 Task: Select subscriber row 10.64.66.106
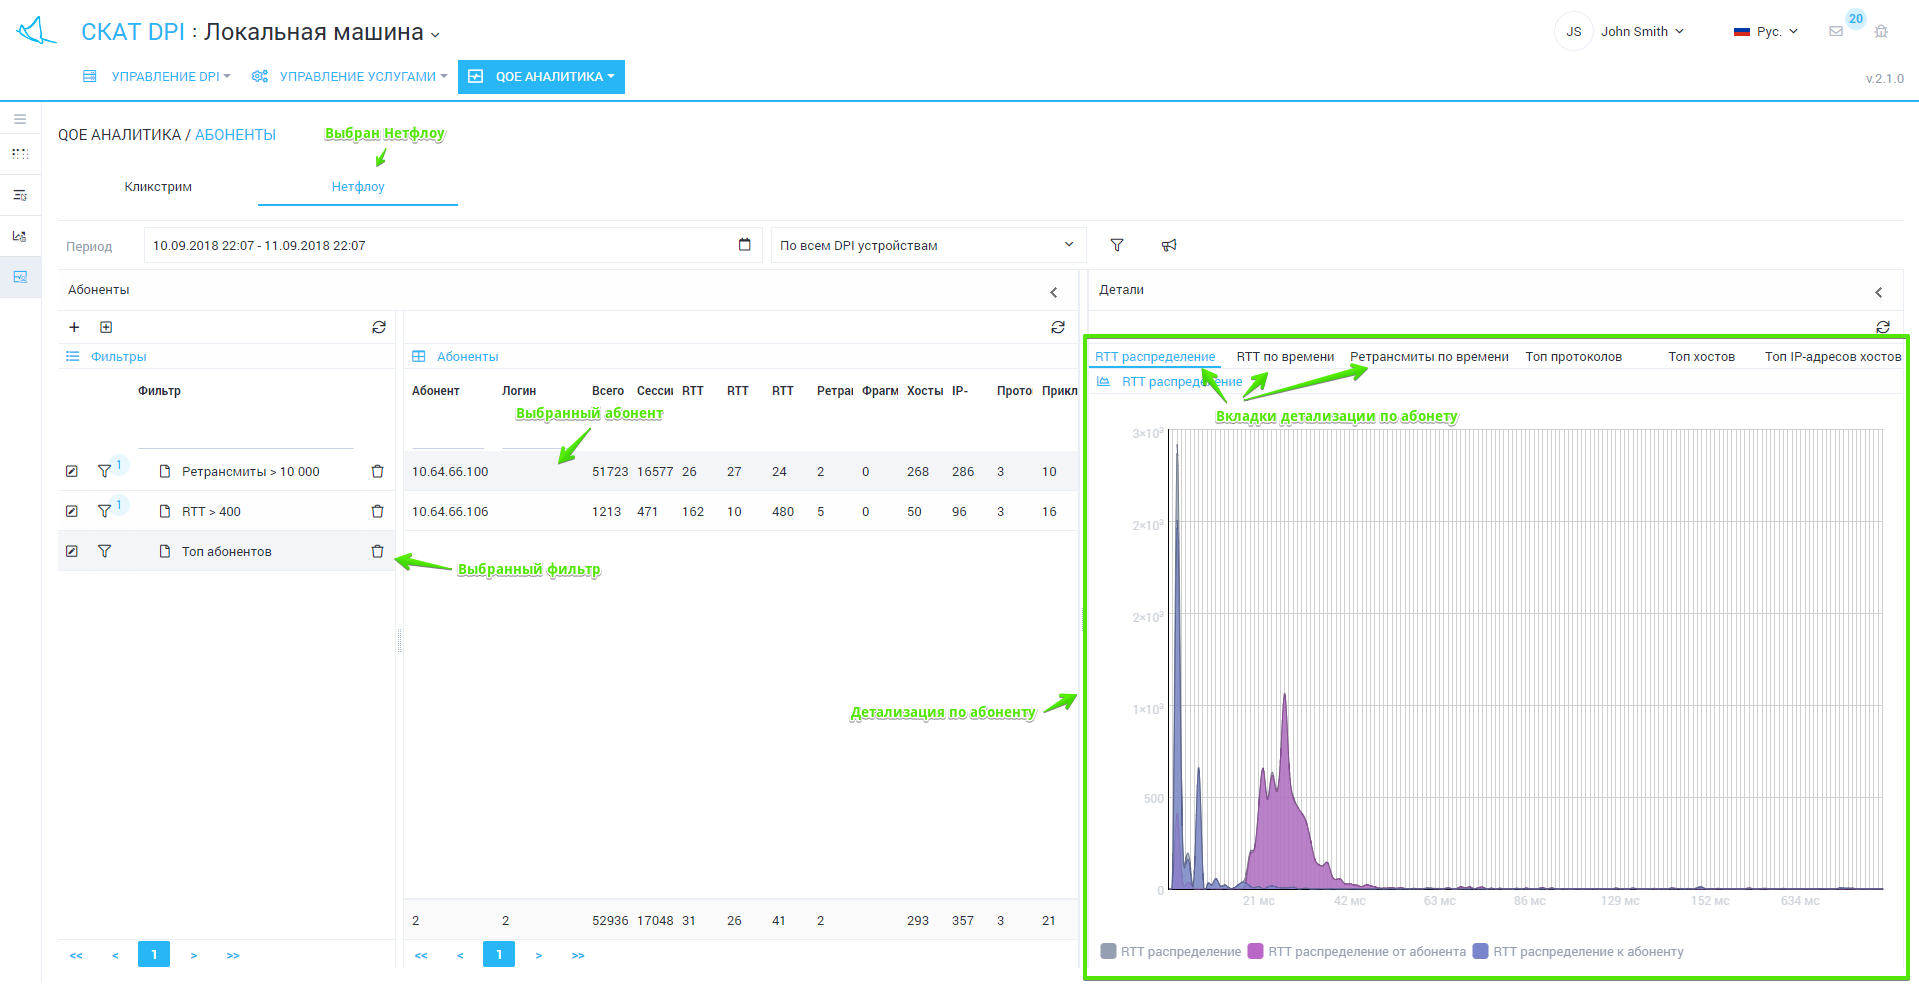[450, 511]
